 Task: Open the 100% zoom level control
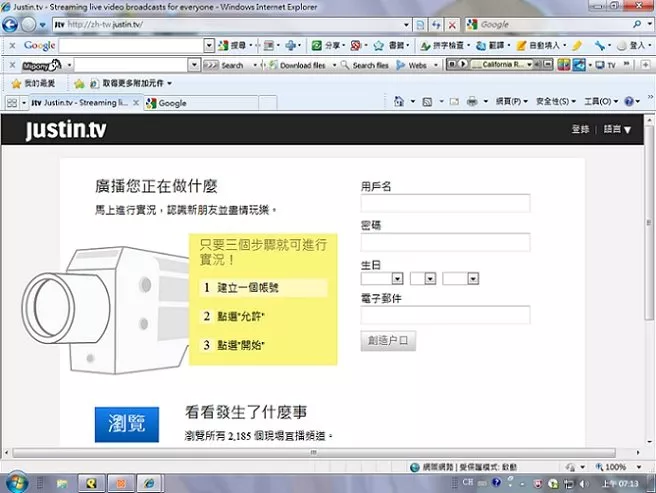[618, 467]
